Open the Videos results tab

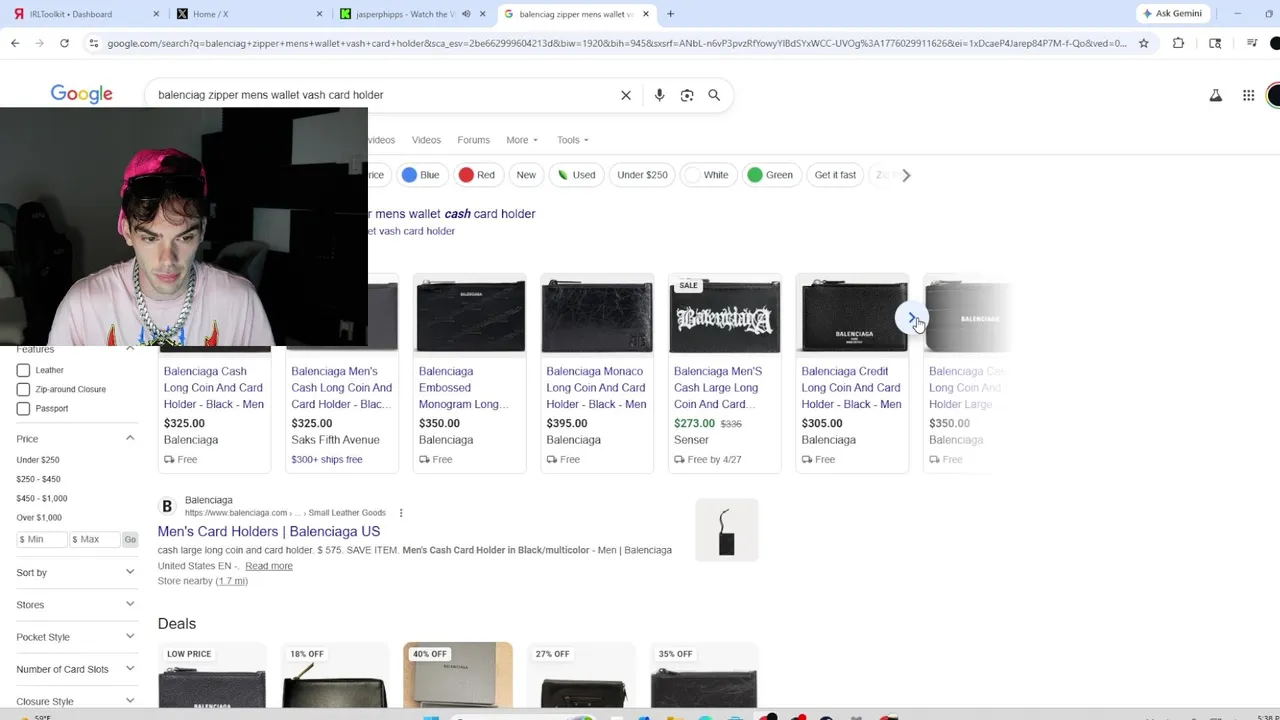[426, 140]
